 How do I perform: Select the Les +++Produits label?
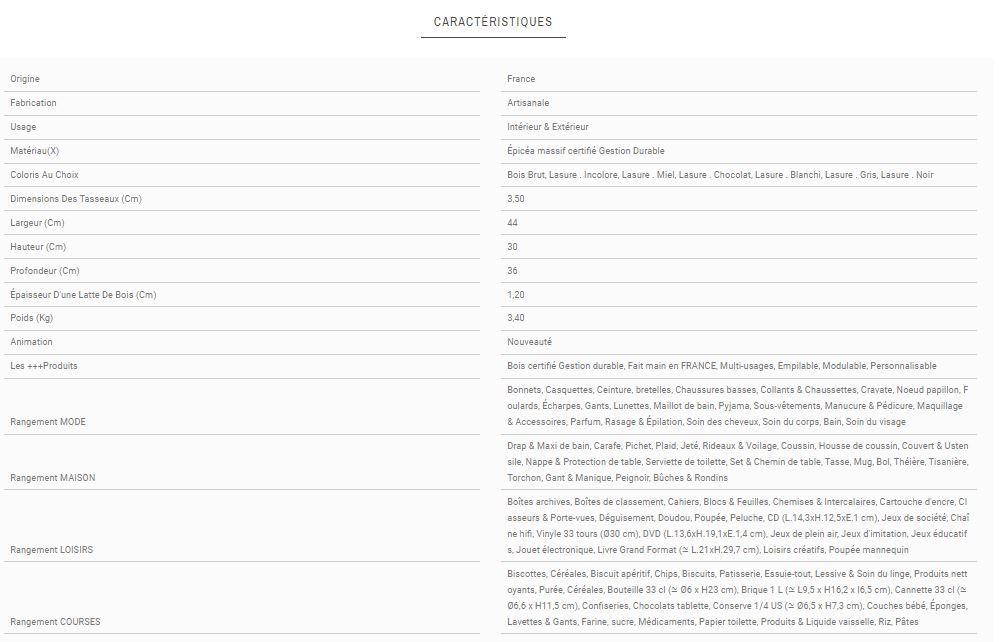[44, 366]
